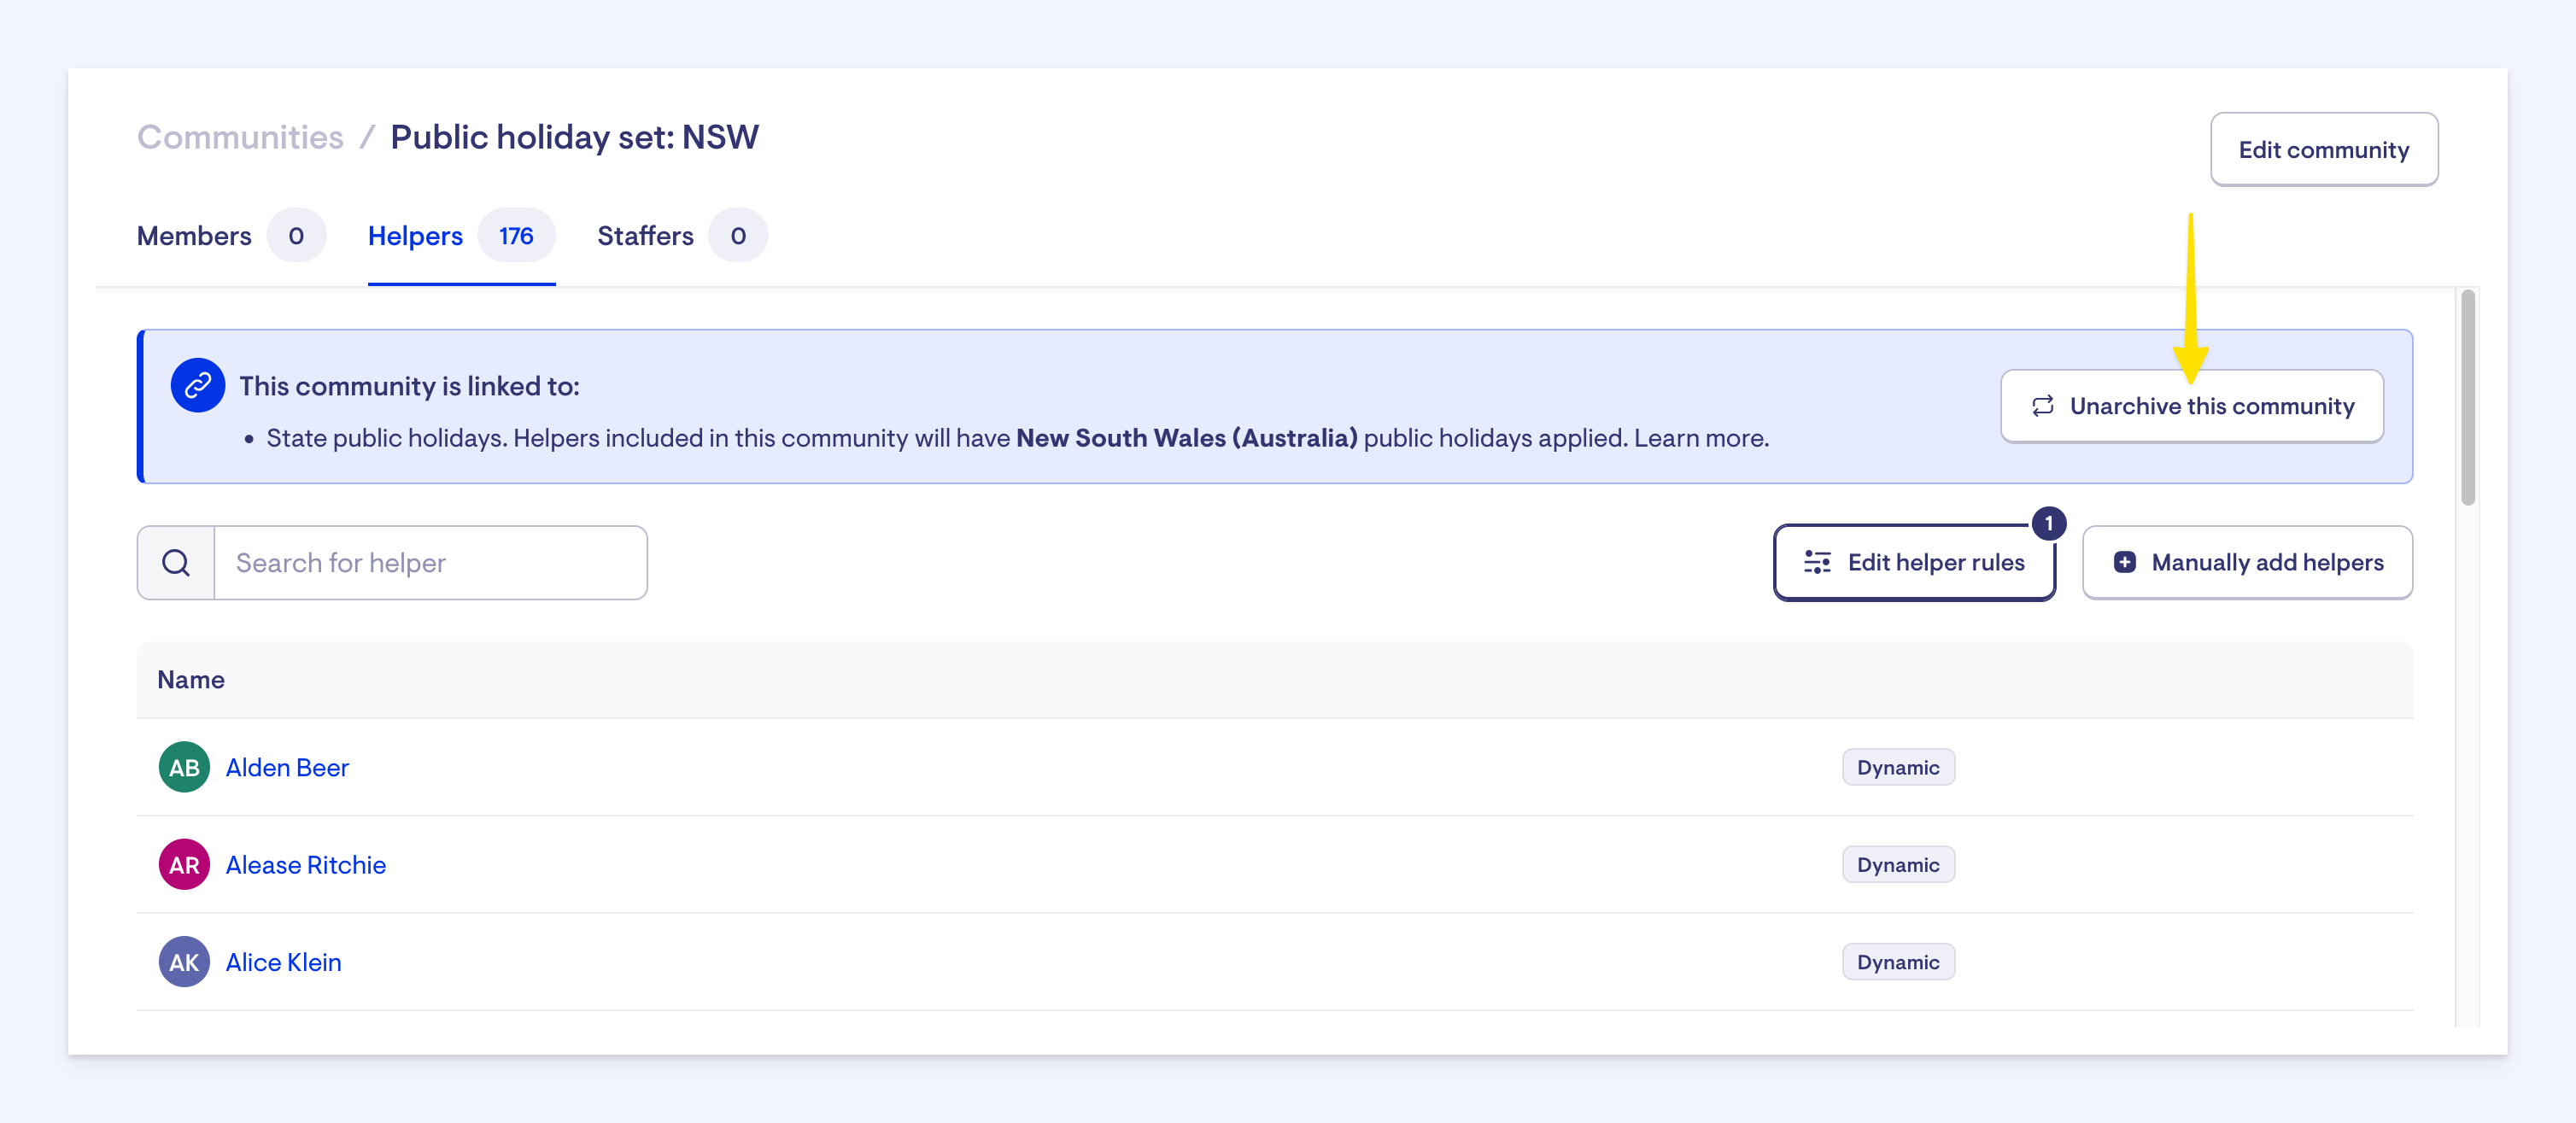
Task: Open Alice Klein's profile link
Action: tap(283, 962)
